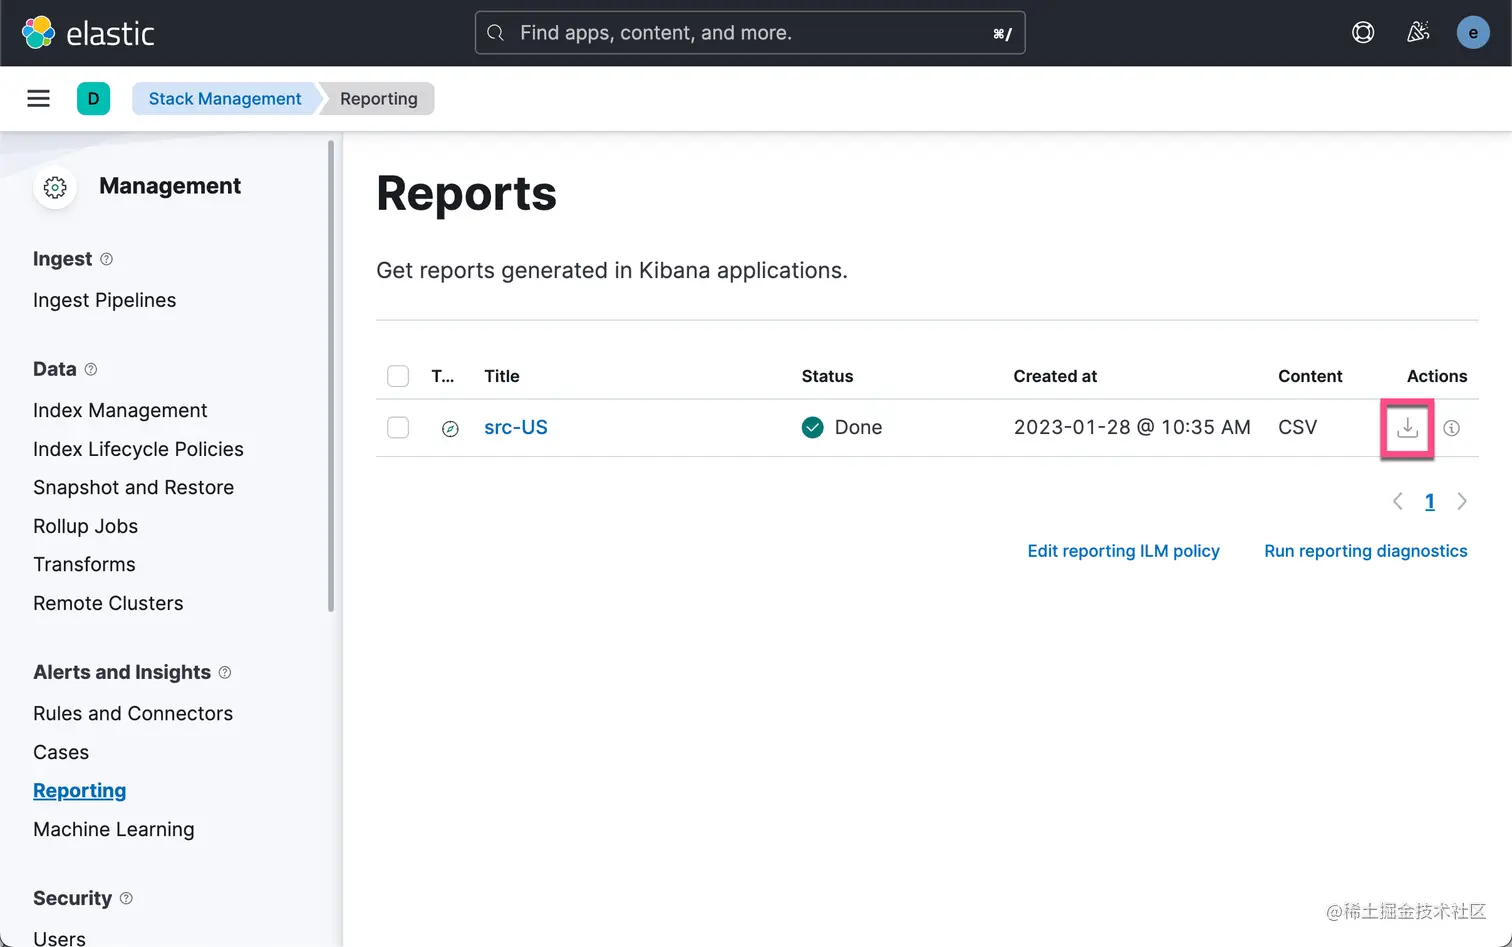Select Reporting in the sidebar

(x=79, y=790)
